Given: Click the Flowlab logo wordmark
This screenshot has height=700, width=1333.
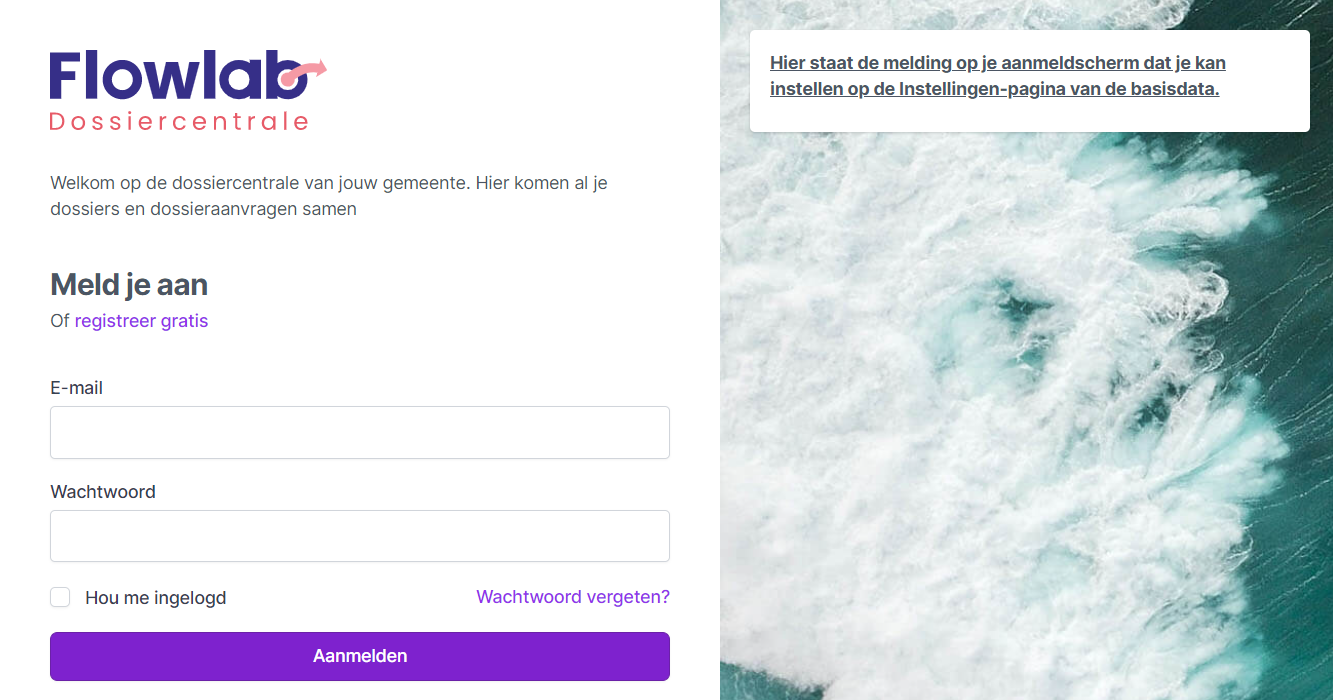Looking at the screenshot, I should tap(178, 76).
